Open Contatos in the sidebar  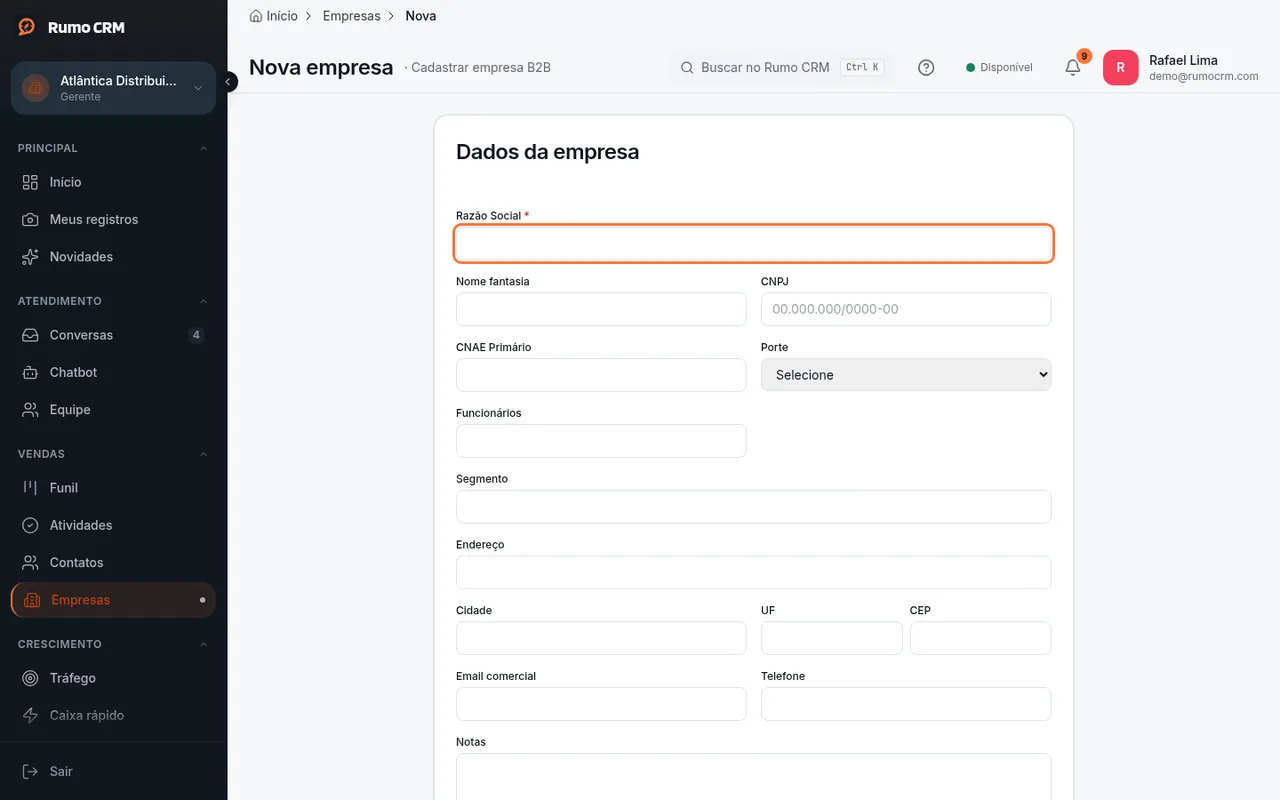[114, 562]
